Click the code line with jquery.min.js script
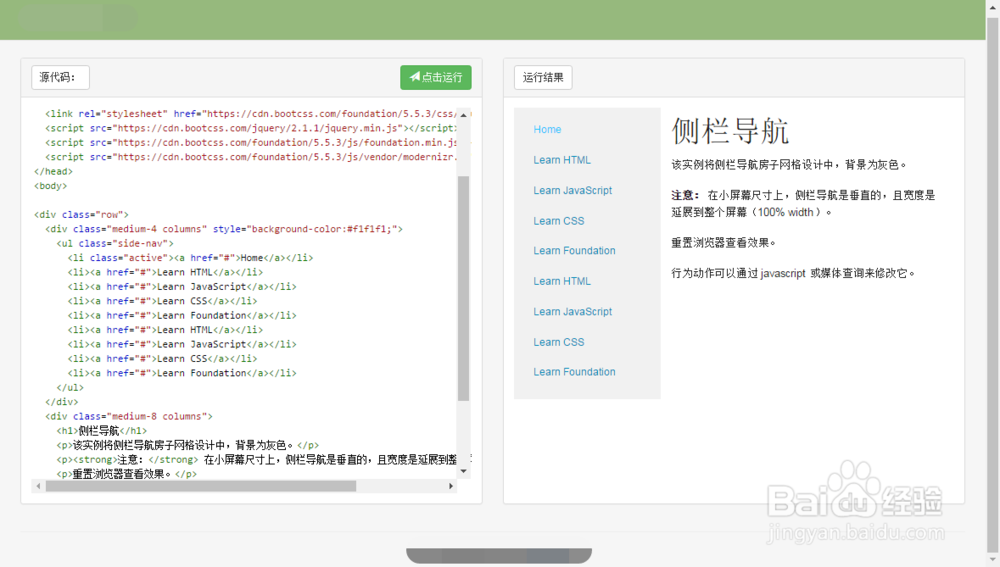Image resolution: width=1000 pixels, height=567 pixels. (251, 128)
